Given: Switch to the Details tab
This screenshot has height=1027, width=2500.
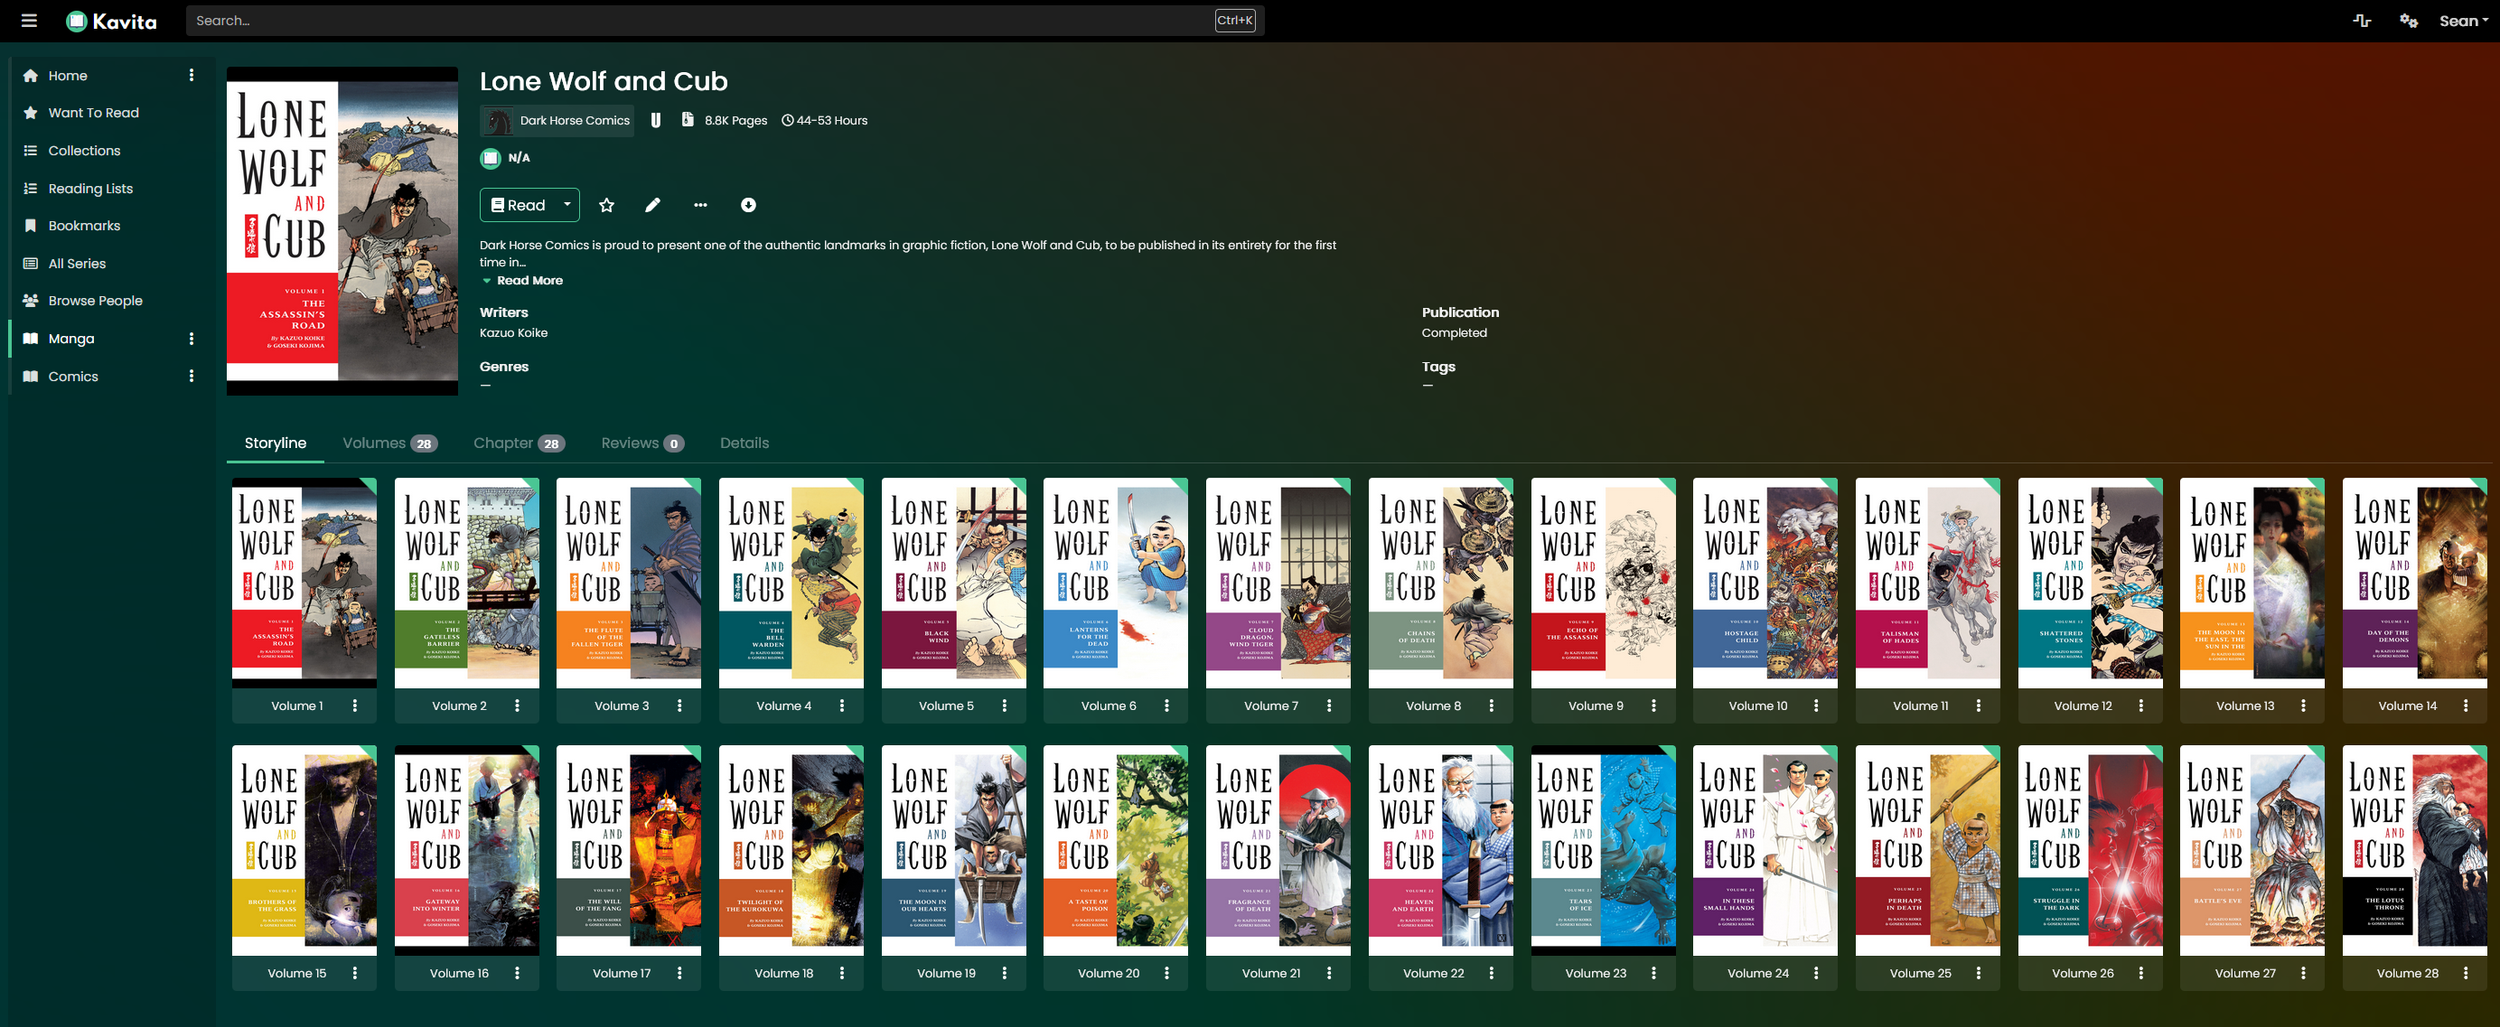Looking at the screenshot, I should click(x=744, y=443).
